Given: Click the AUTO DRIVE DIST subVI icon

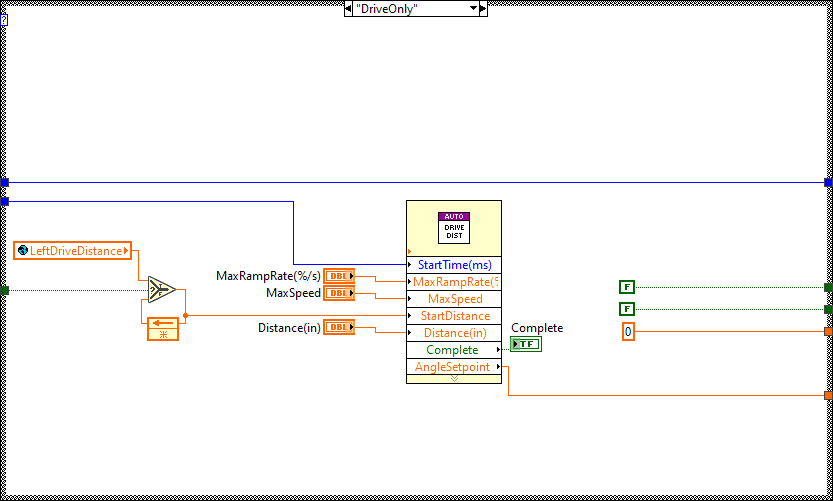Looking at the screenshot, I should click(x=453, y=227).
